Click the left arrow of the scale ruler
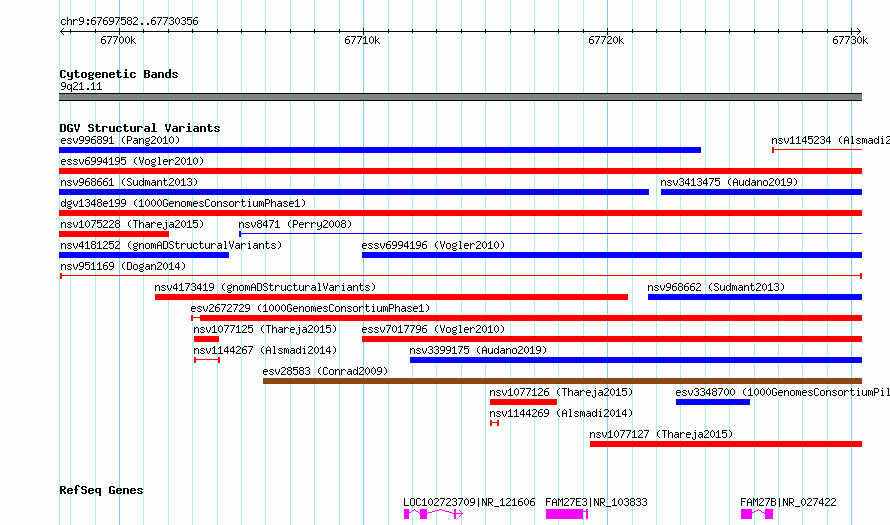 tap(64, 32)
